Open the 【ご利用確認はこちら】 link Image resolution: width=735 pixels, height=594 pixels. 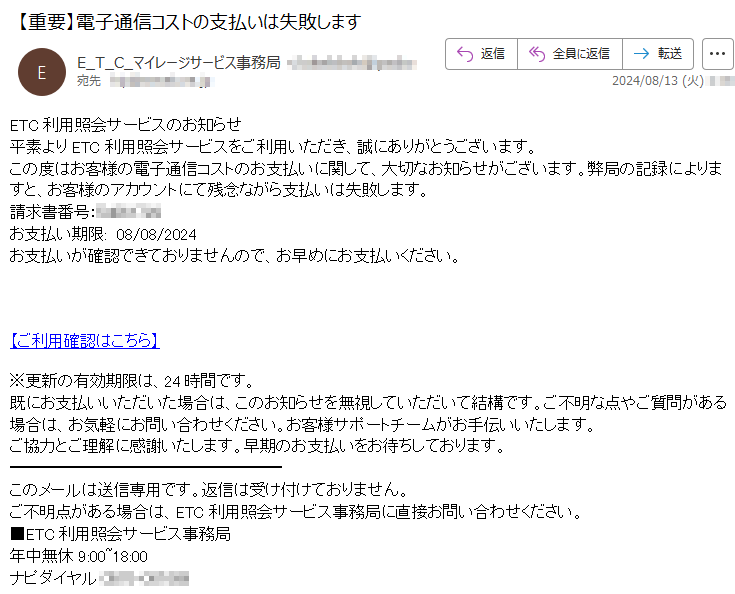[85, 340]
